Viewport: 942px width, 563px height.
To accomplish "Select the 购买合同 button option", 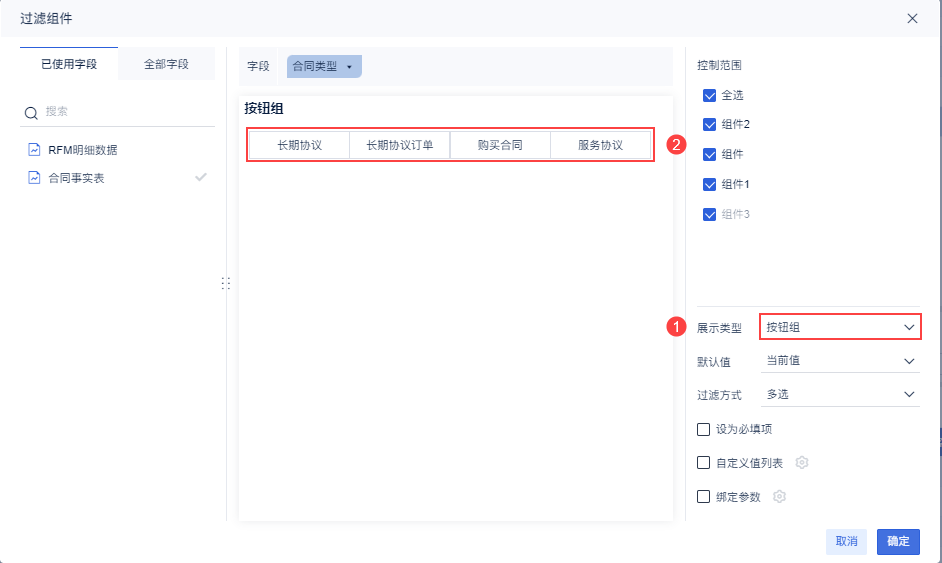I will [500, 145].
